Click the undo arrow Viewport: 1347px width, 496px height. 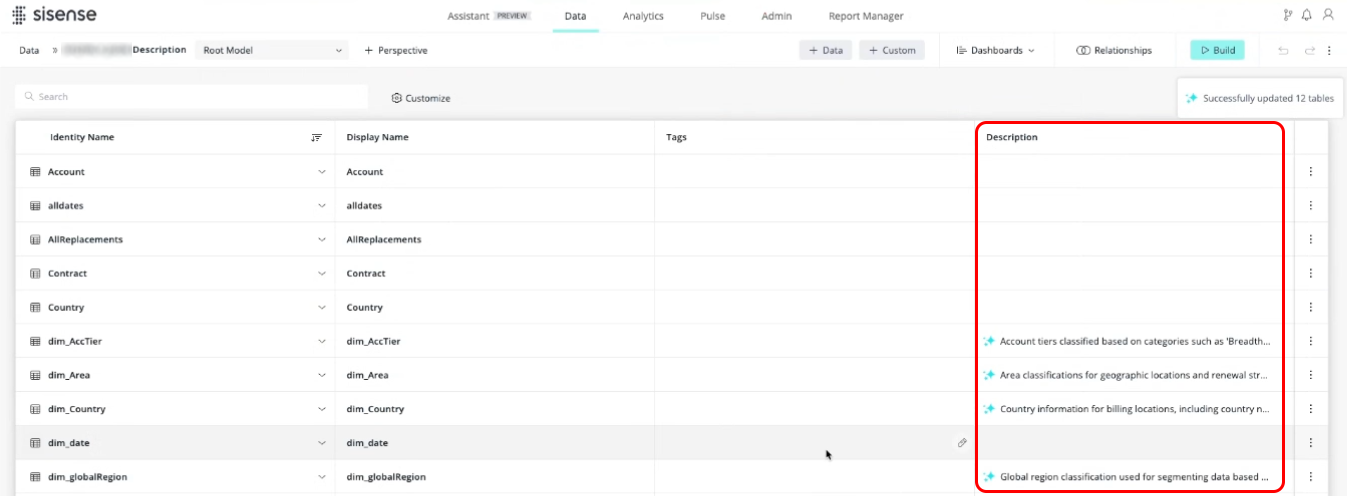coord(1284,50)
